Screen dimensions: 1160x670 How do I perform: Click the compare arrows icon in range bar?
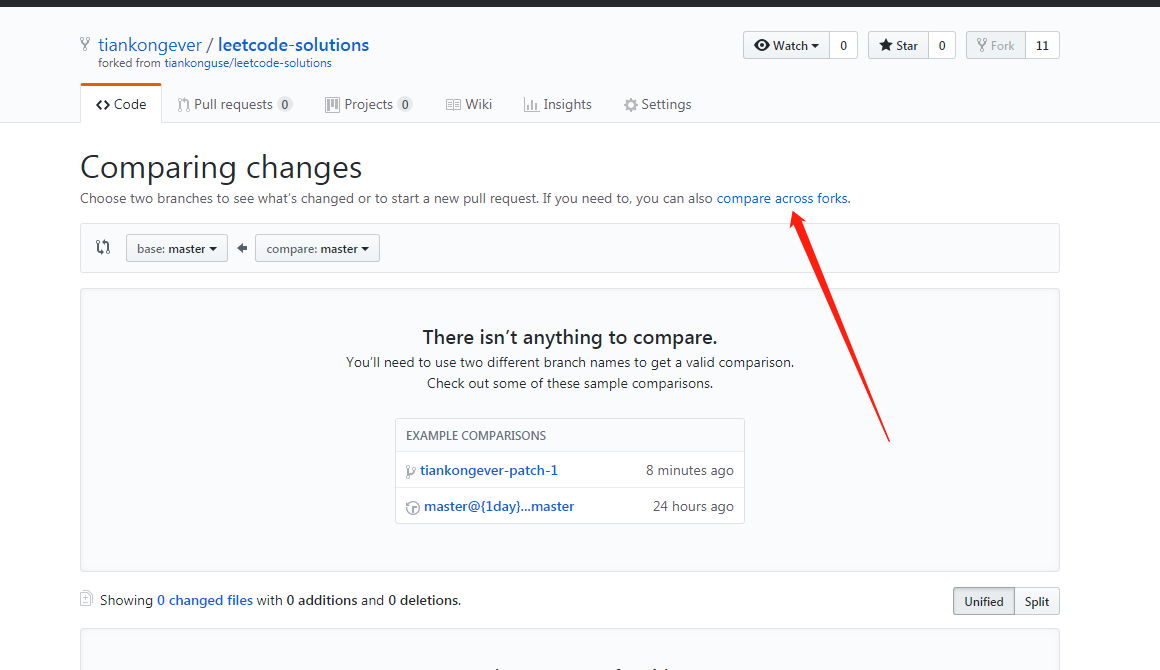pos(103,248)
